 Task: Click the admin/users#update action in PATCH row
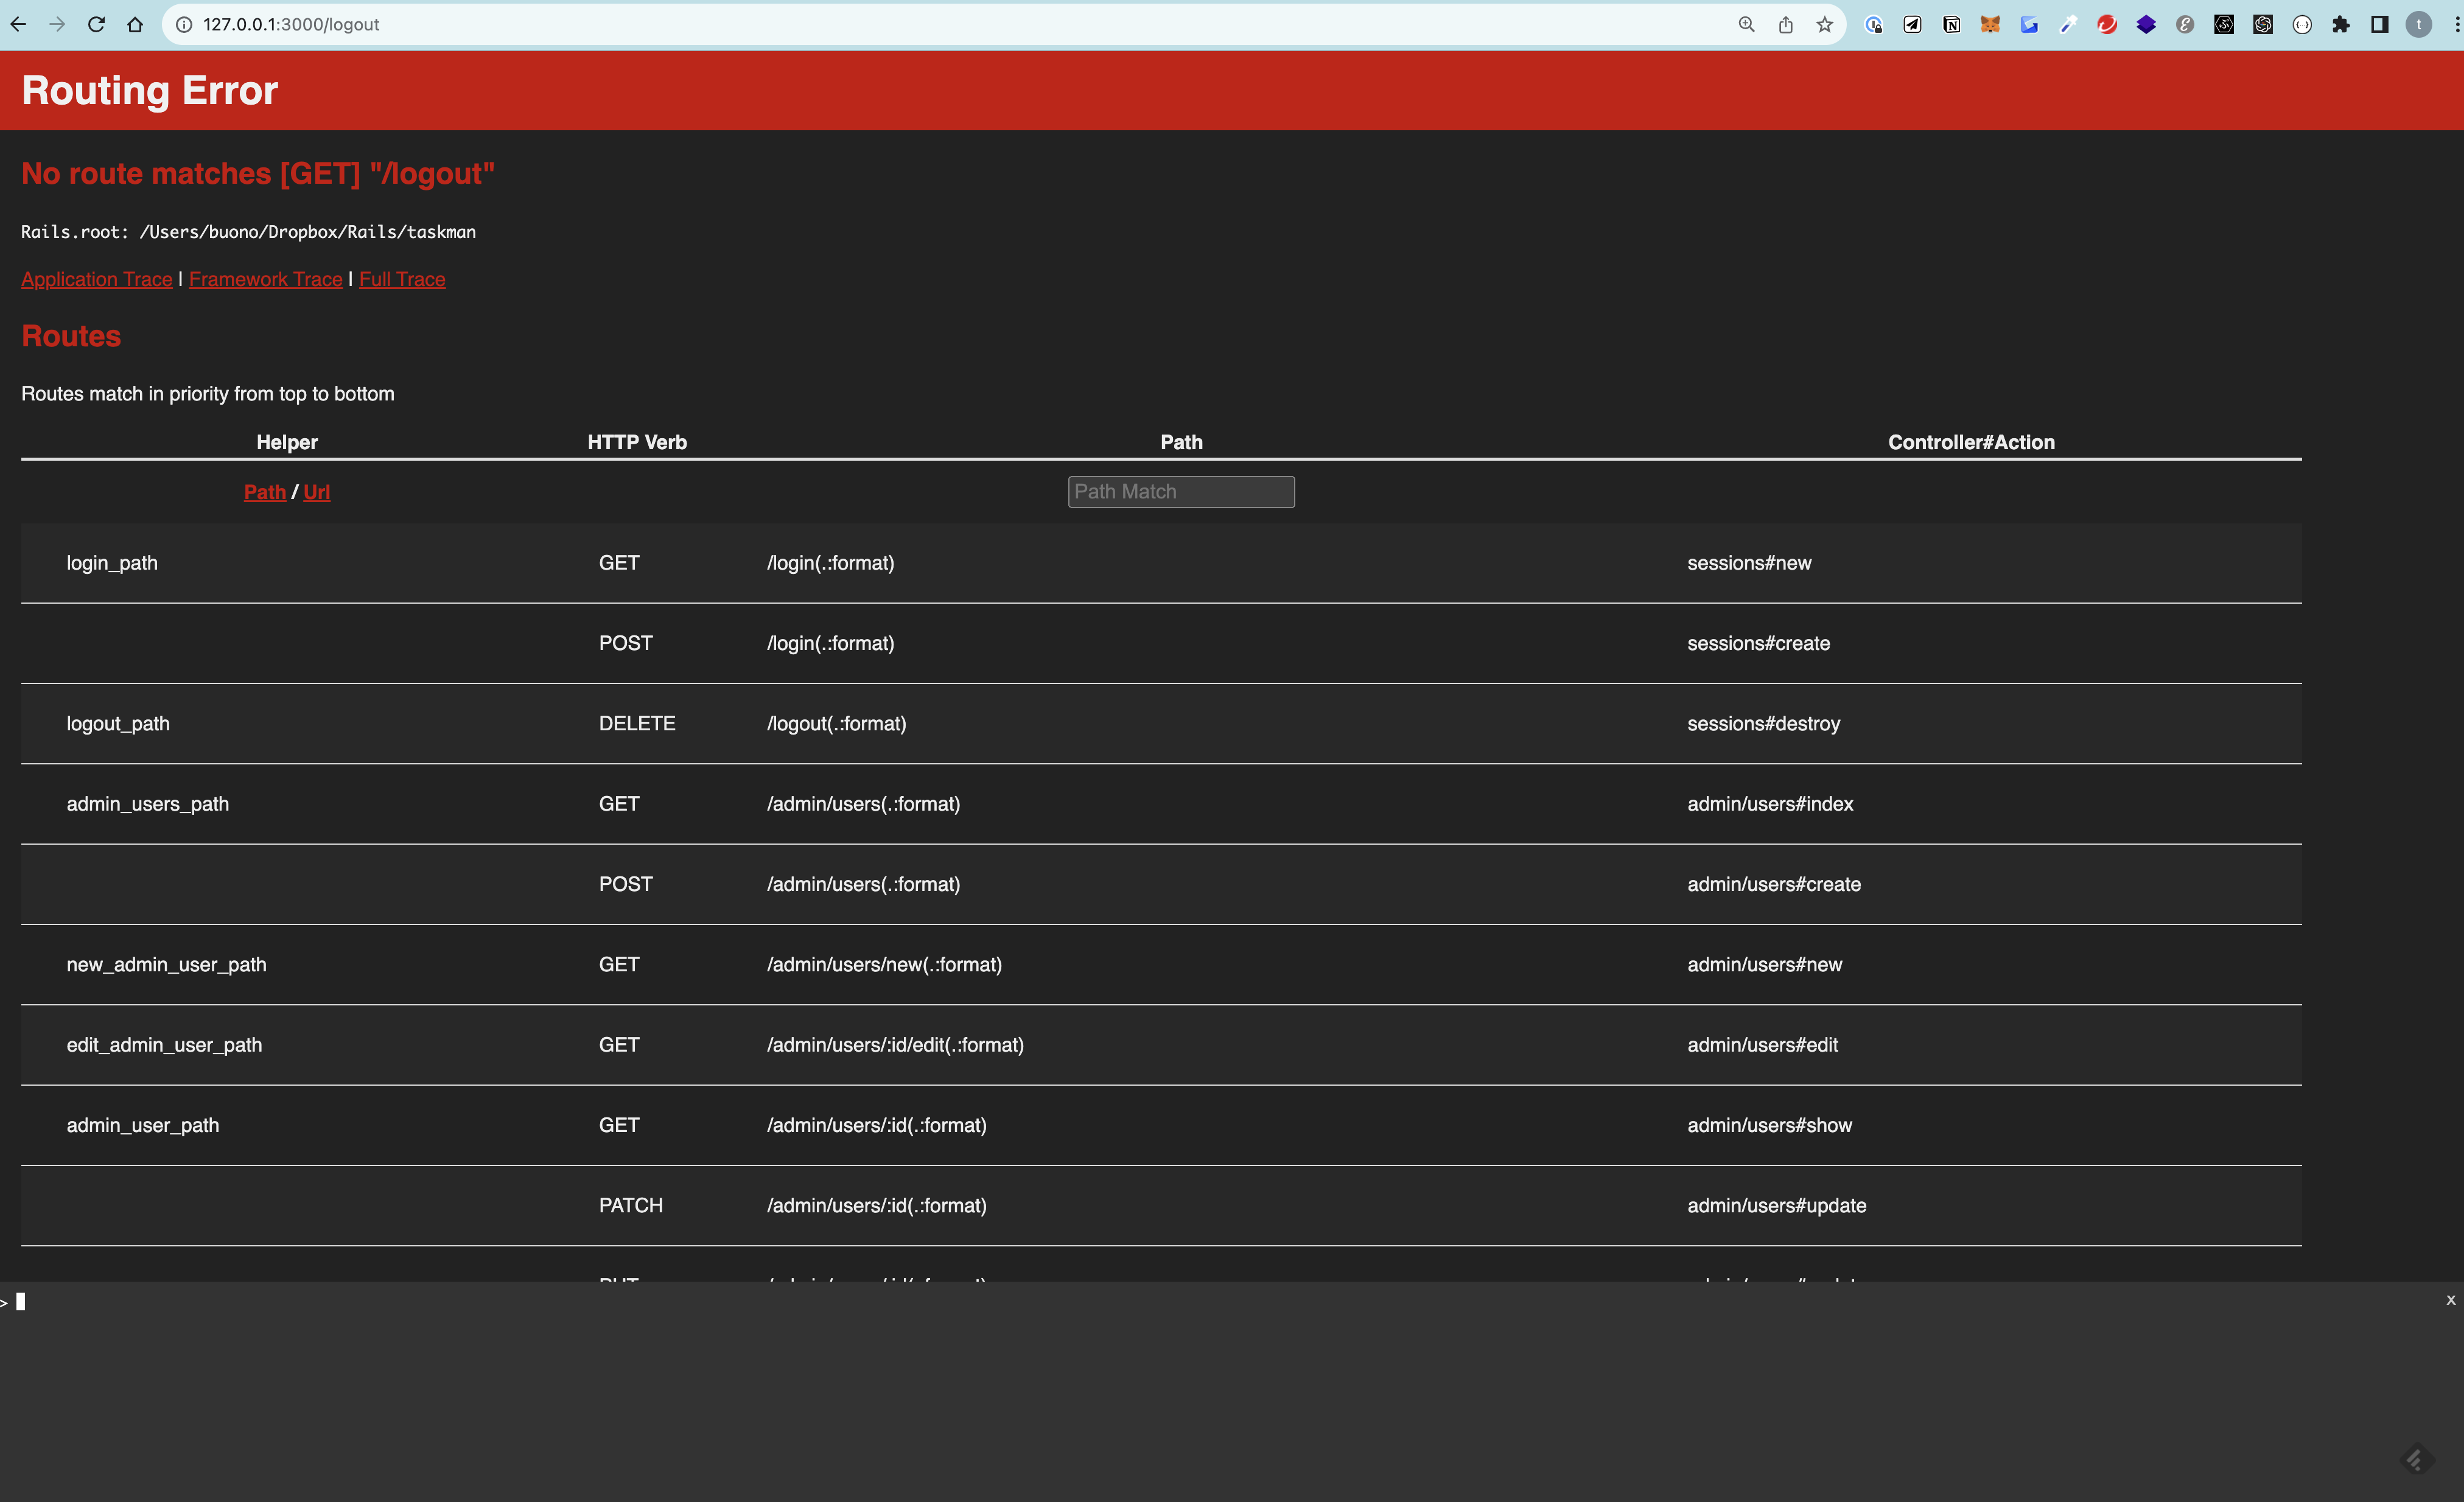tap(1776, 1206)
